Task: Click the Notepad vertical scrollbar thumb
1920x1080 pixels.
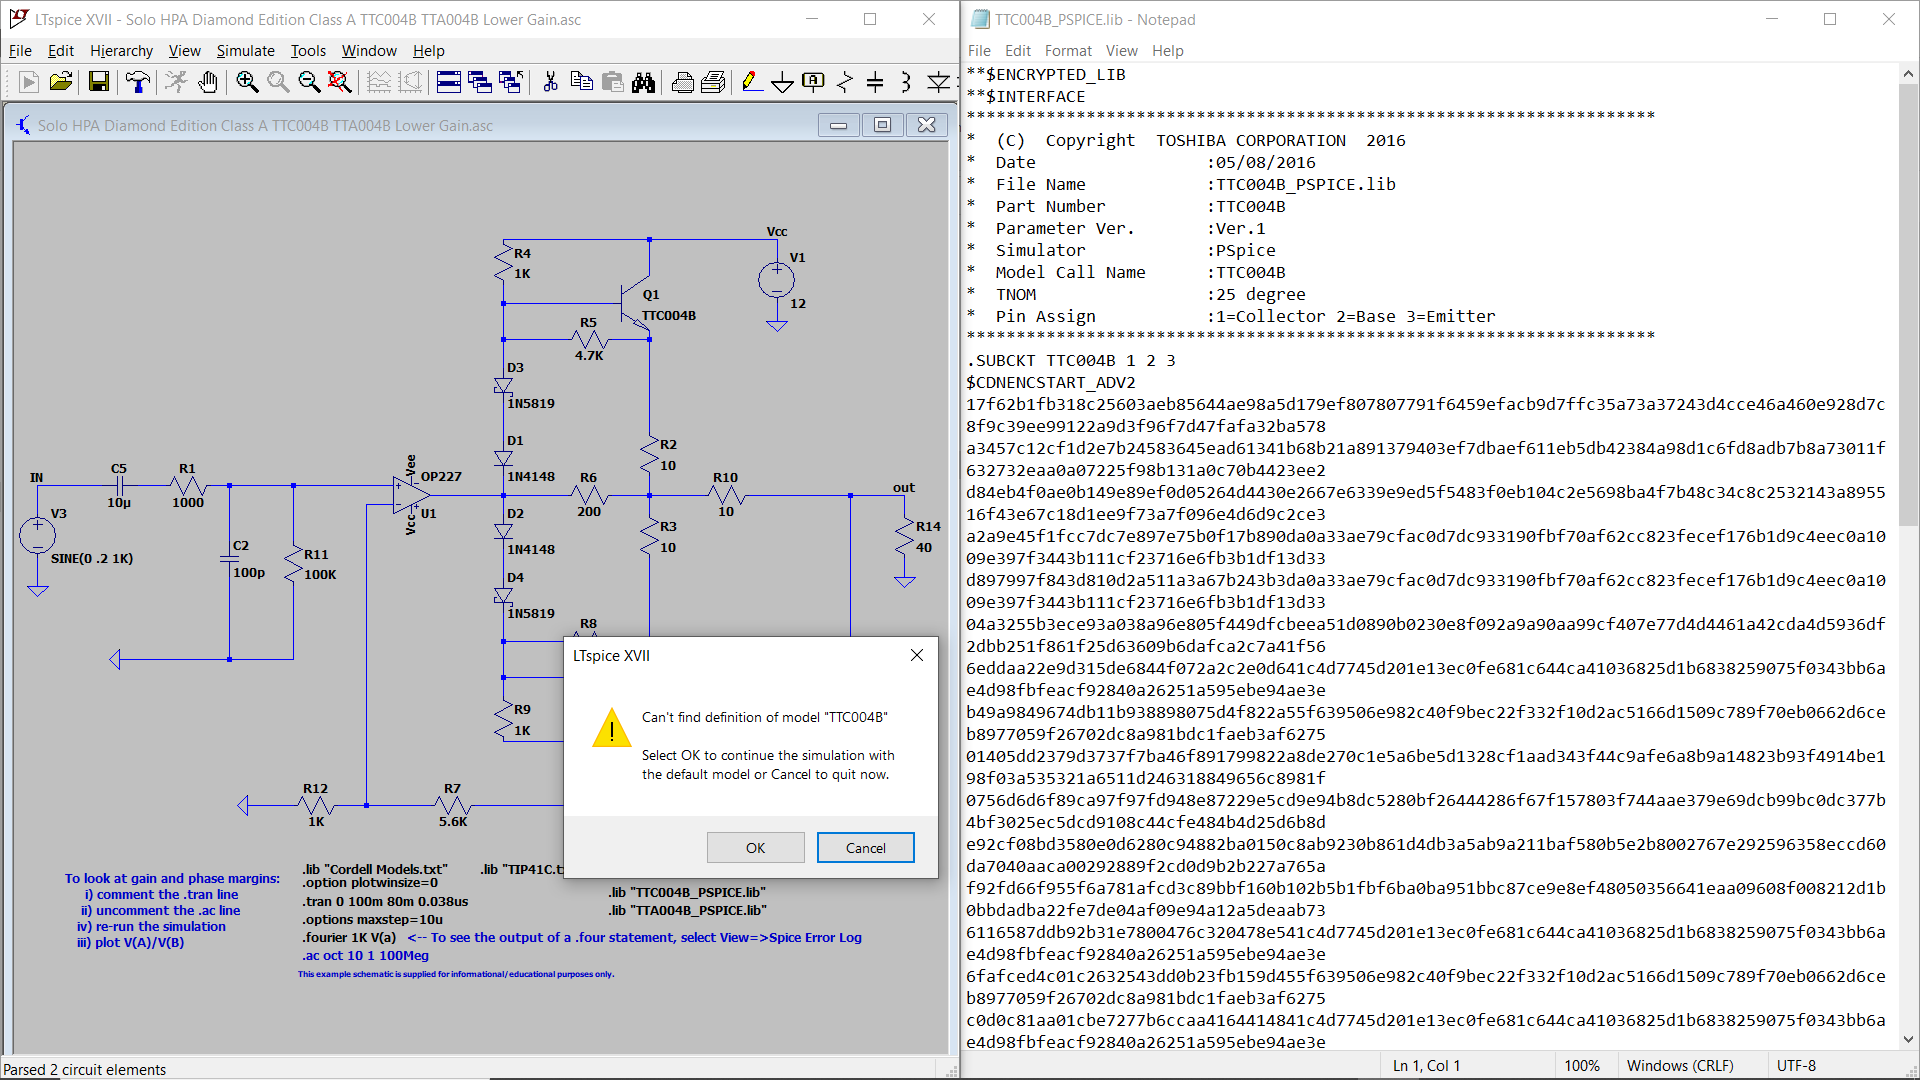Action: pos(1908,304)
